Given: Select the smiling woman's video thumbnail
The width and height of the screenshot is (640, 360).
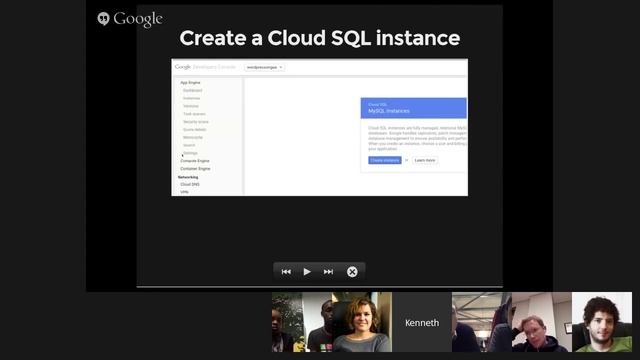Looking at the screenshot, I should 362,322.
